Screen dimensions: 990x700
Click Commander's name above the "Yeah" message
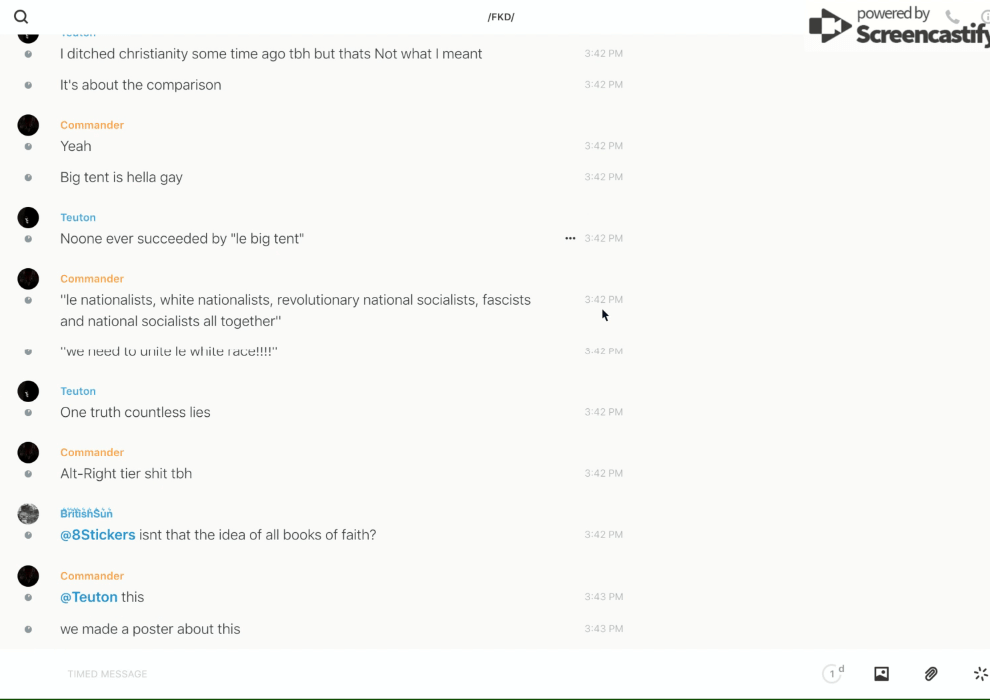pos(92,125)
